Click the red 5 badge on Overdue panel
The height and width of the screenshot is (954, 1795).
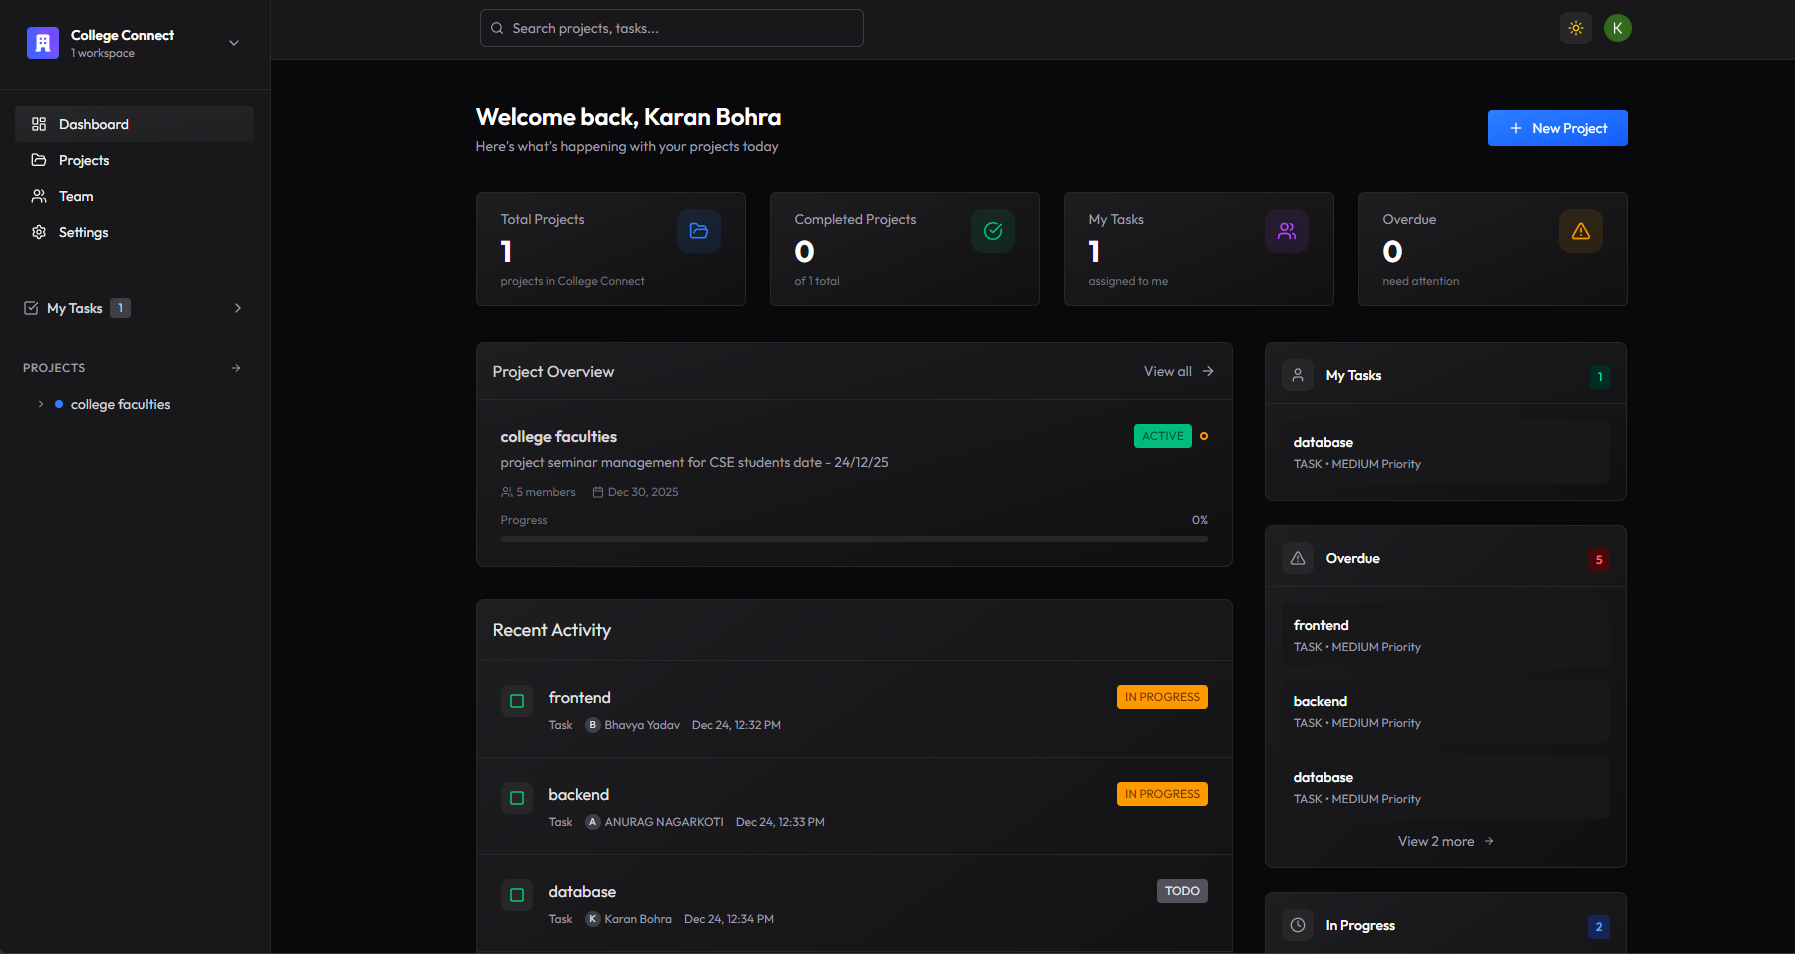[1599, 560]
